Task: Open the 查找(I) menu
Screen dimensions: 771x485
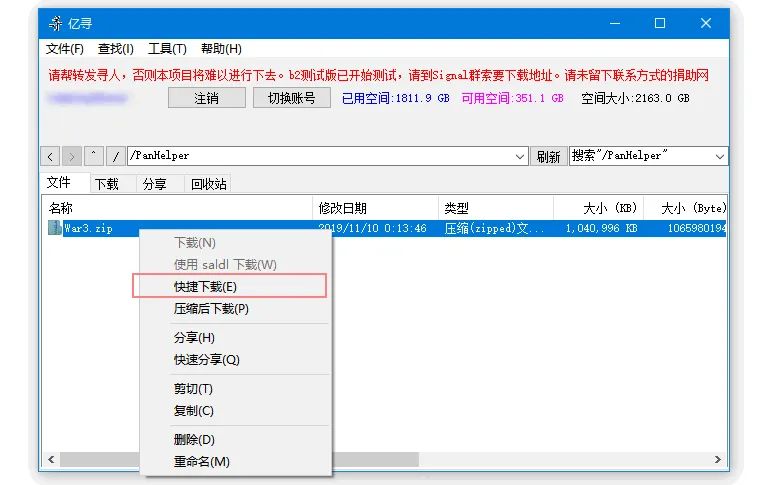Action: point(116,49)
